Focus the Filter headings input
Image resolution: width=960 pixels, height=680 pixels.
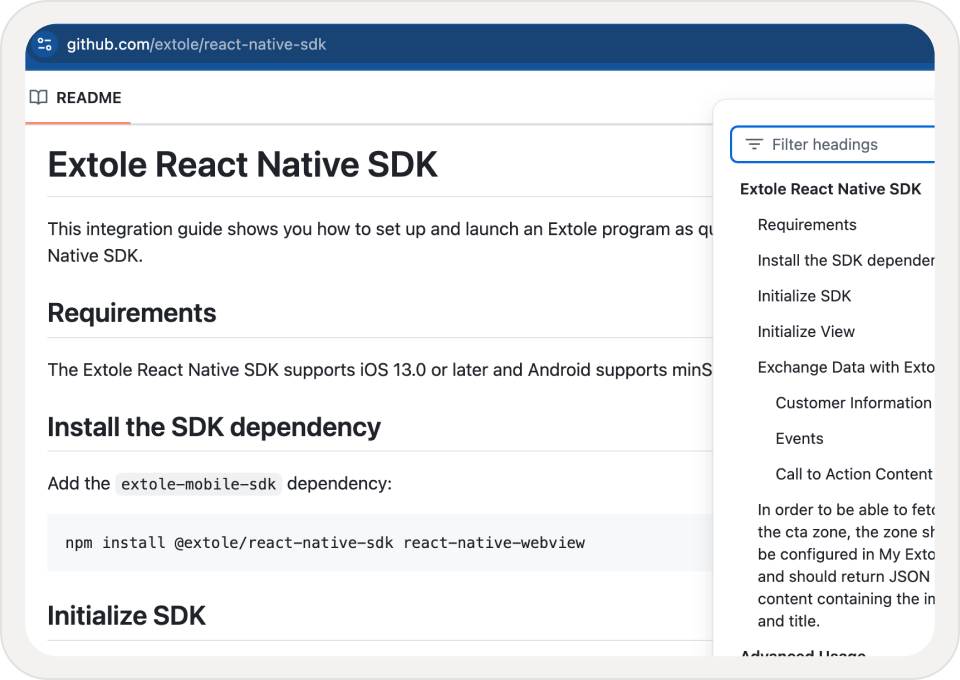[x=833, y=144]
